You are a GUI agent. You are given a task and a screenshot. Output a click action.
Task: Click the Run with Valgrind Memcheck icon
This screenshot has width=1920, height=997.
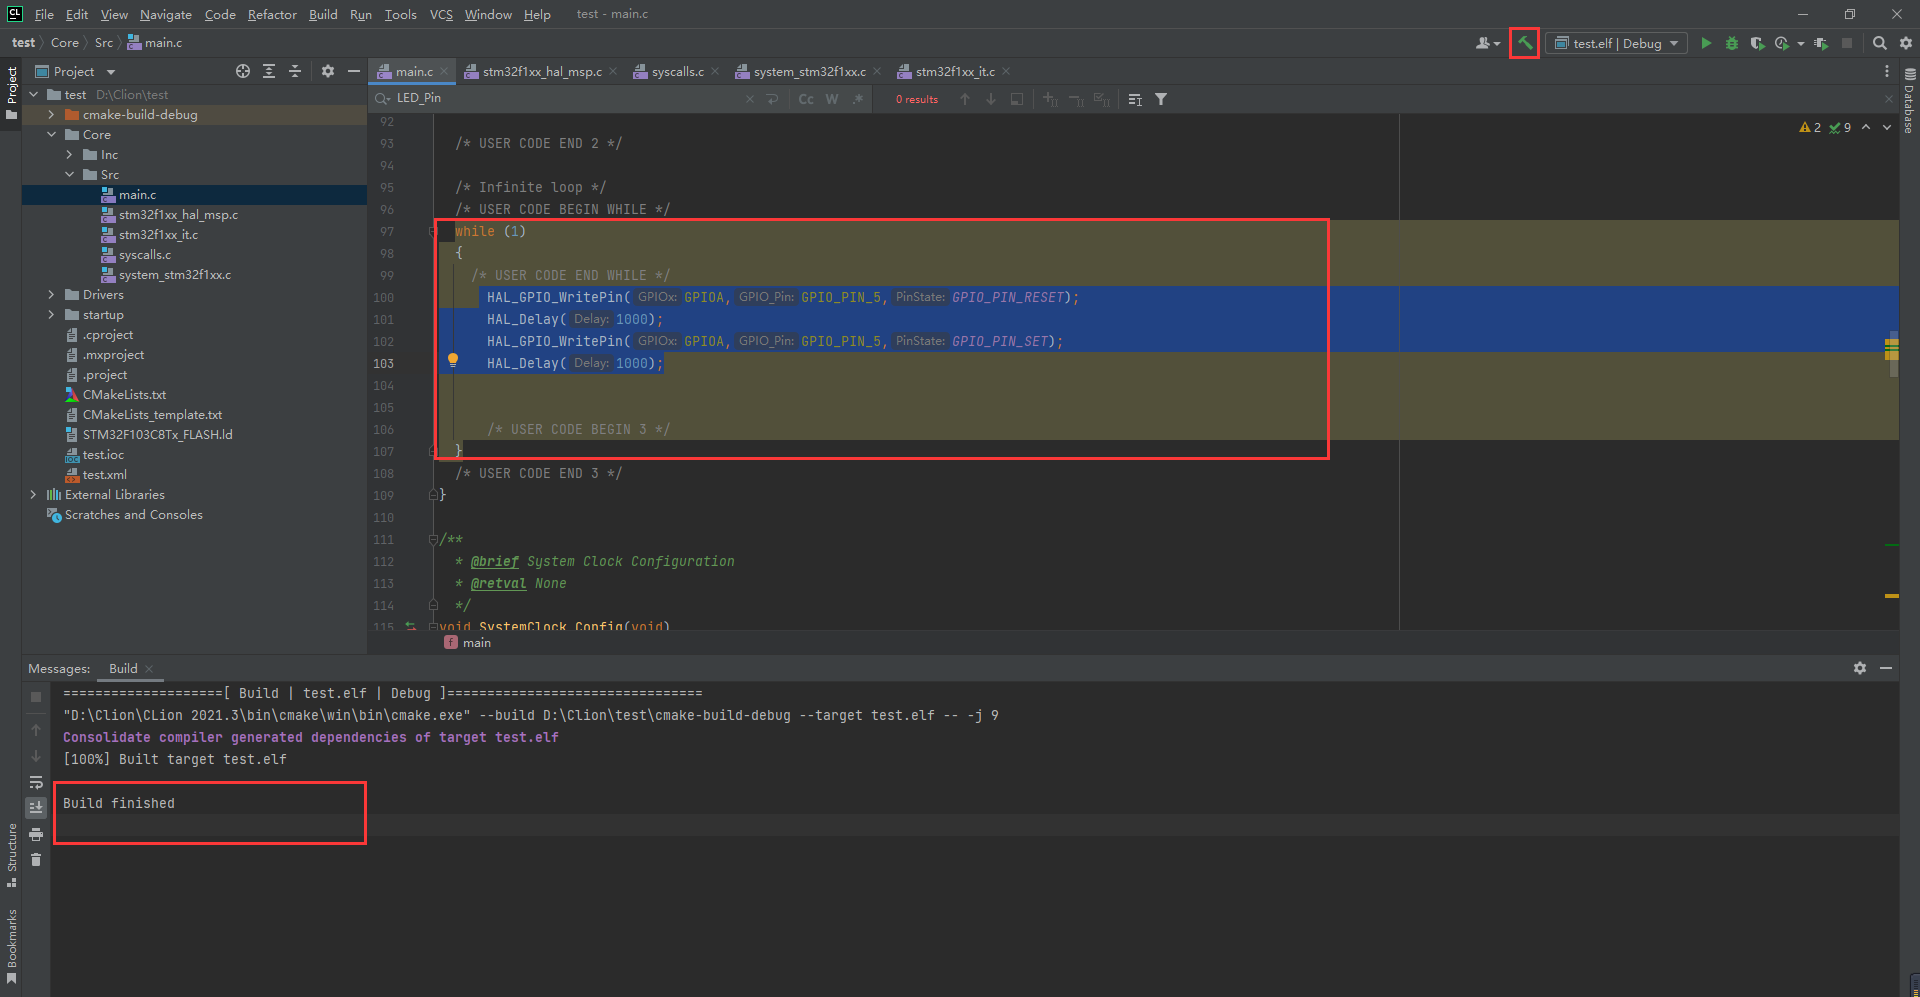coord(1821,43)
